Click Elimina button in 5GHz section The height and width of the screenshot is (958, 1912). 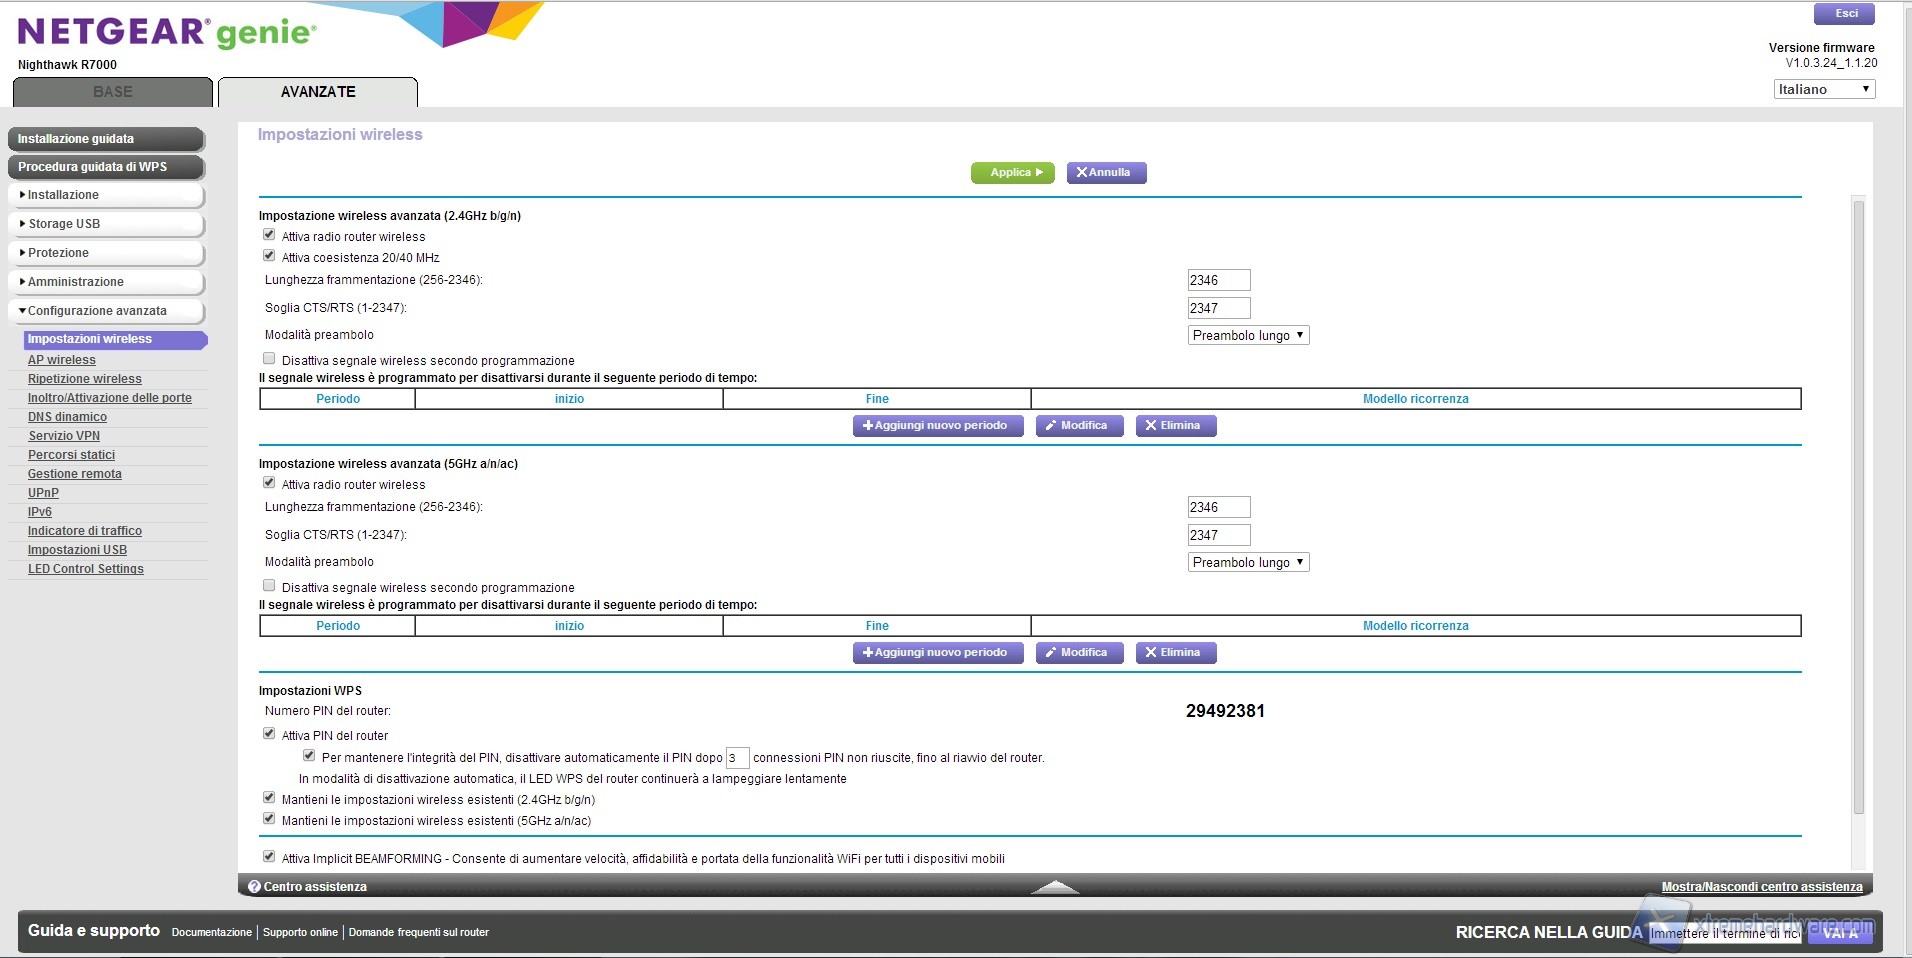[1175, 653]
